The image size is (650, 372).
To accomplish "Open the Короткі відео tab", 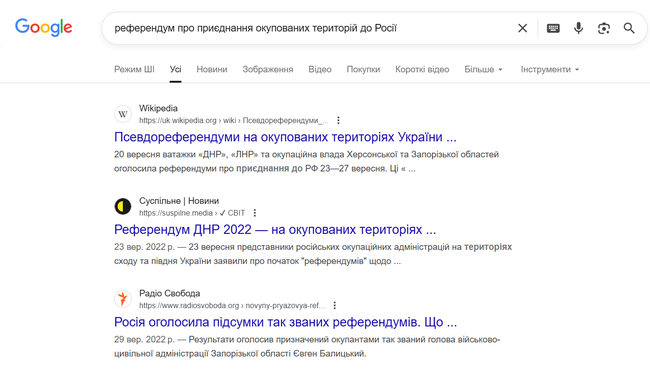I will pyautogui.click(x=422, y=69).
